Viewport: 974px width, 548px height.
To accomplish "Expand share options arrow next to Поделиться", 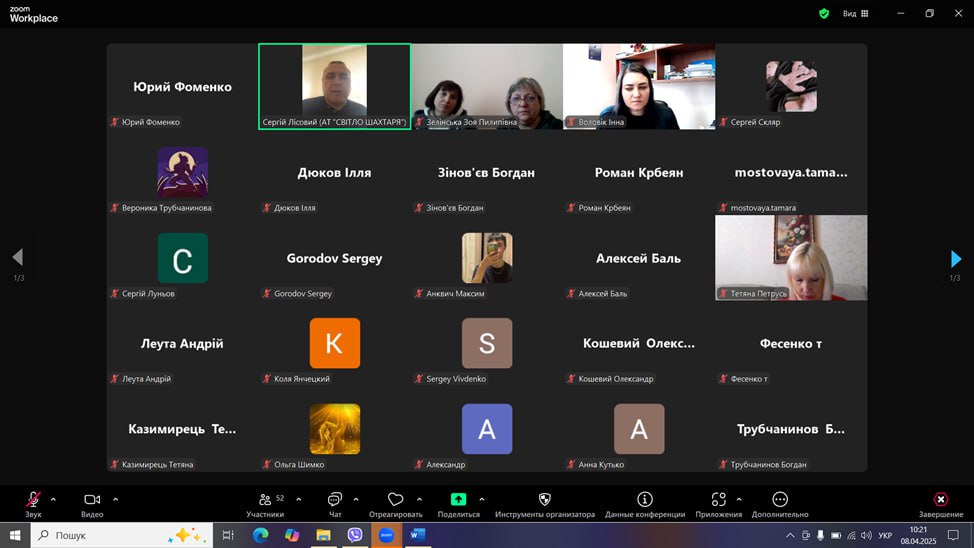I will [x=481, y=499].
